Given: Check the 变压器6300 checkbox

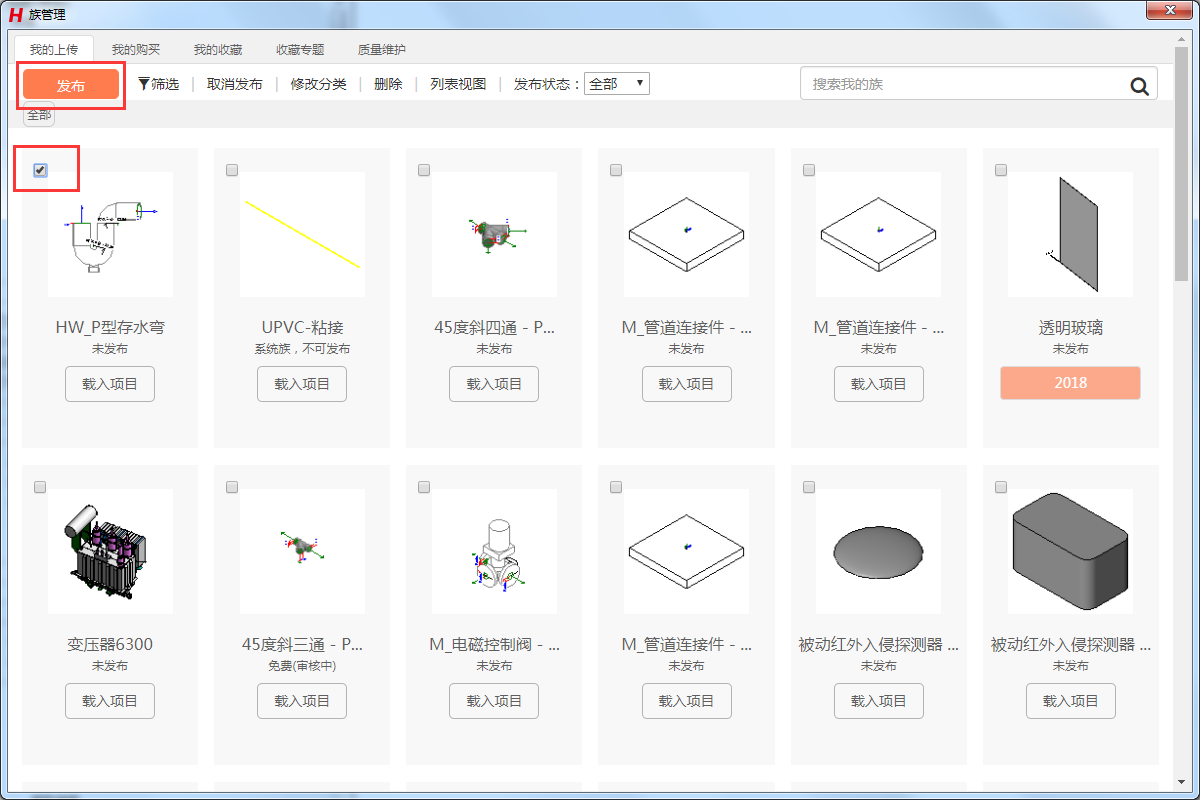Looking at the screenshot, I should coord(40,487).
